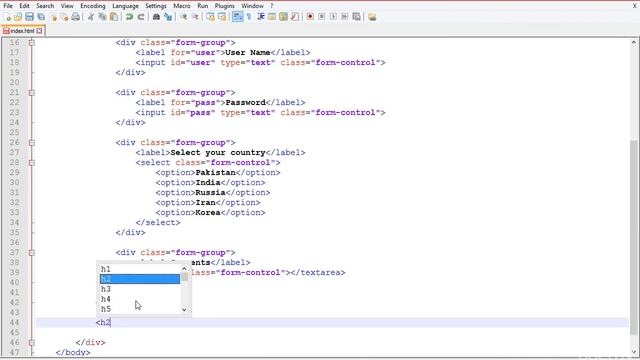The height and width of the screenshot is (360, 640).
Task: Open the Edit menu
Action: pos(24,6)
